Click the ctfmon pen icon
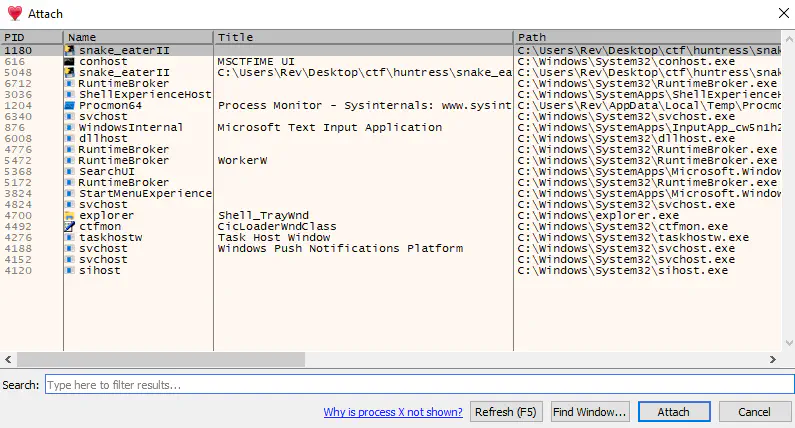This screenshot has height=428, width=795. point(70,226)
